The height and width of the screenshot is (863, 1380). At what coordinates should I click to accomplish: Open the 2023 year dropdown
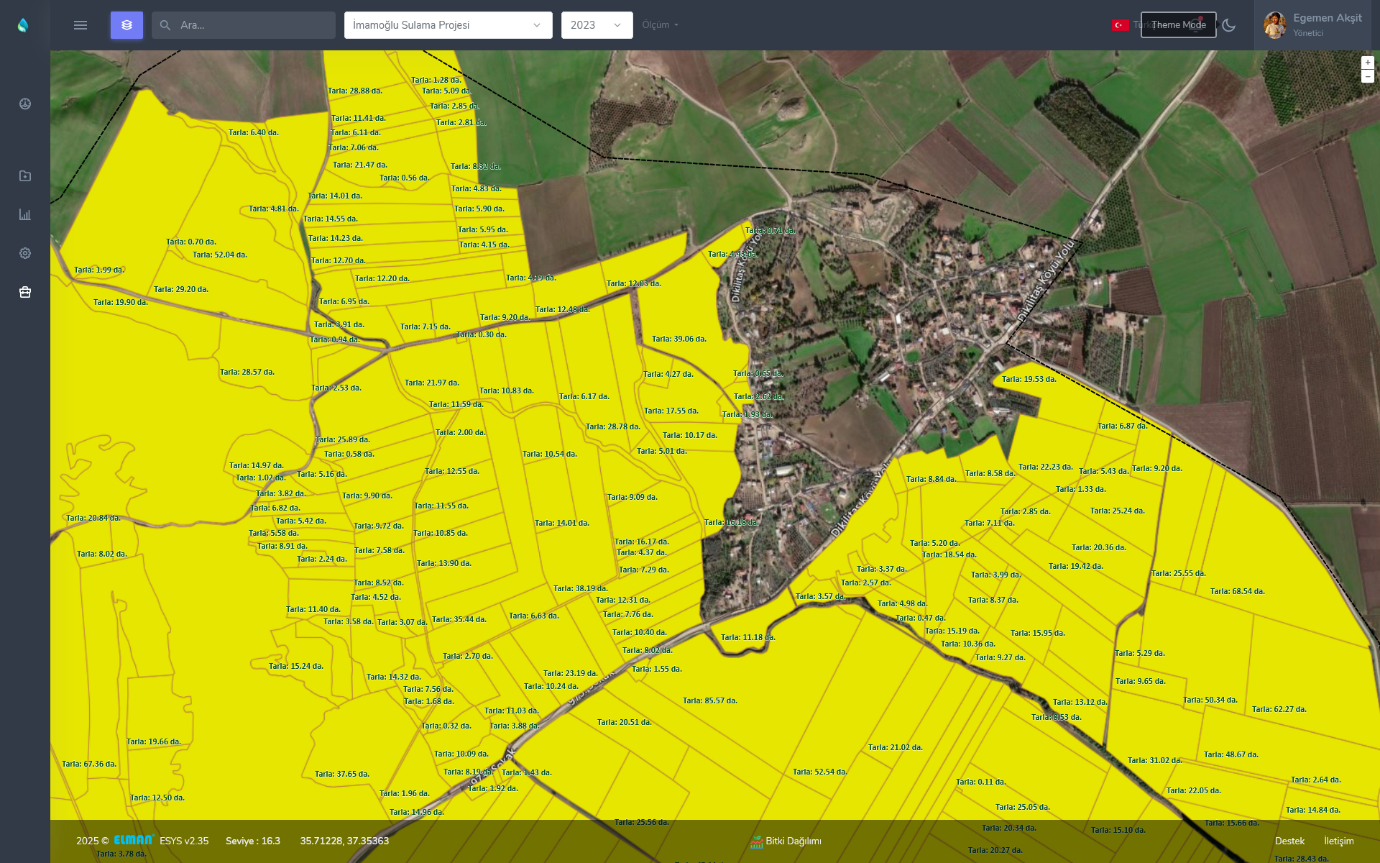pyautogui.click(x=596, y=25)
